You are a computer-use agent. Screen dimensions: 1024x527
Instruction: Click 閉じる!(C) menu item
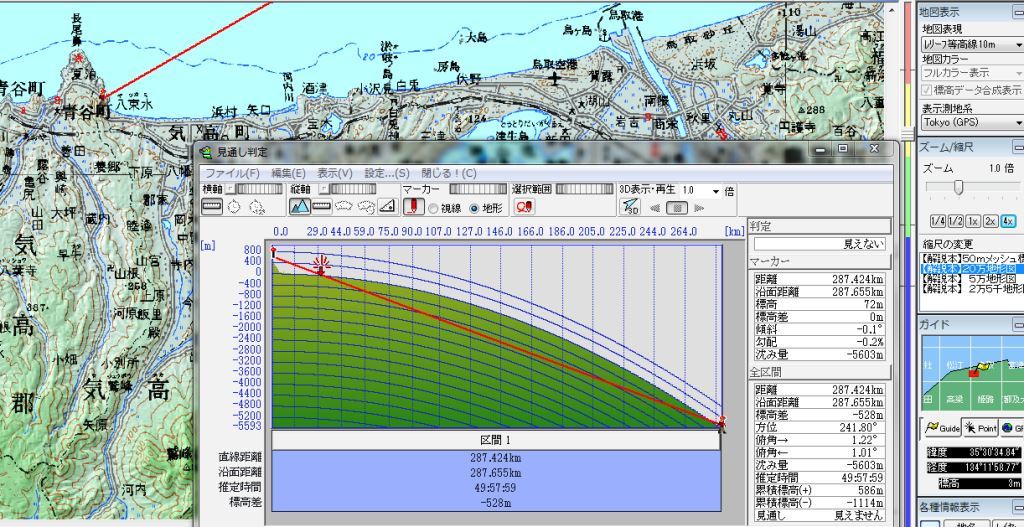449,173
